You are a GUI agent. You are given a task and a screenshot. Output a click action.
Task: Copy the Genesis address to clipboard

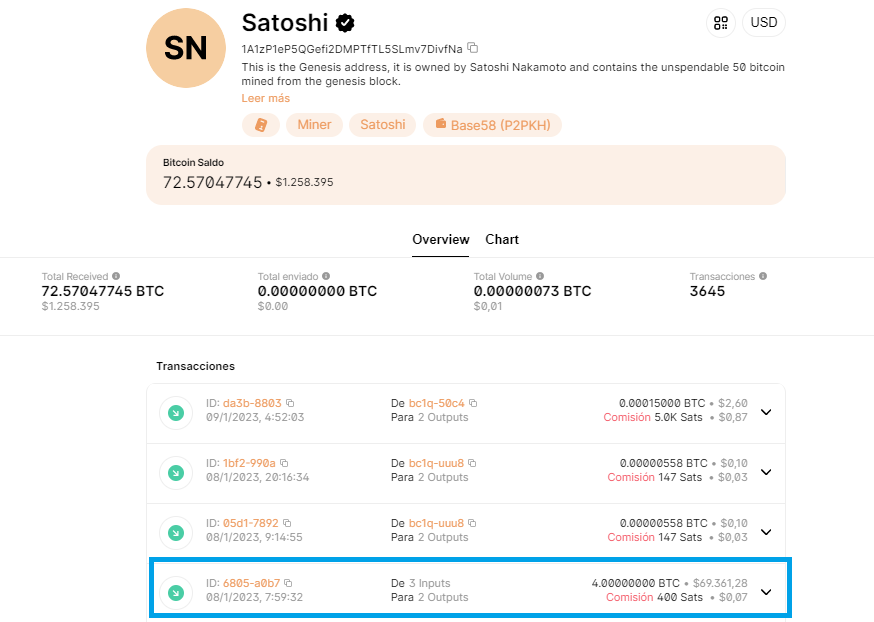pos(473,48)
